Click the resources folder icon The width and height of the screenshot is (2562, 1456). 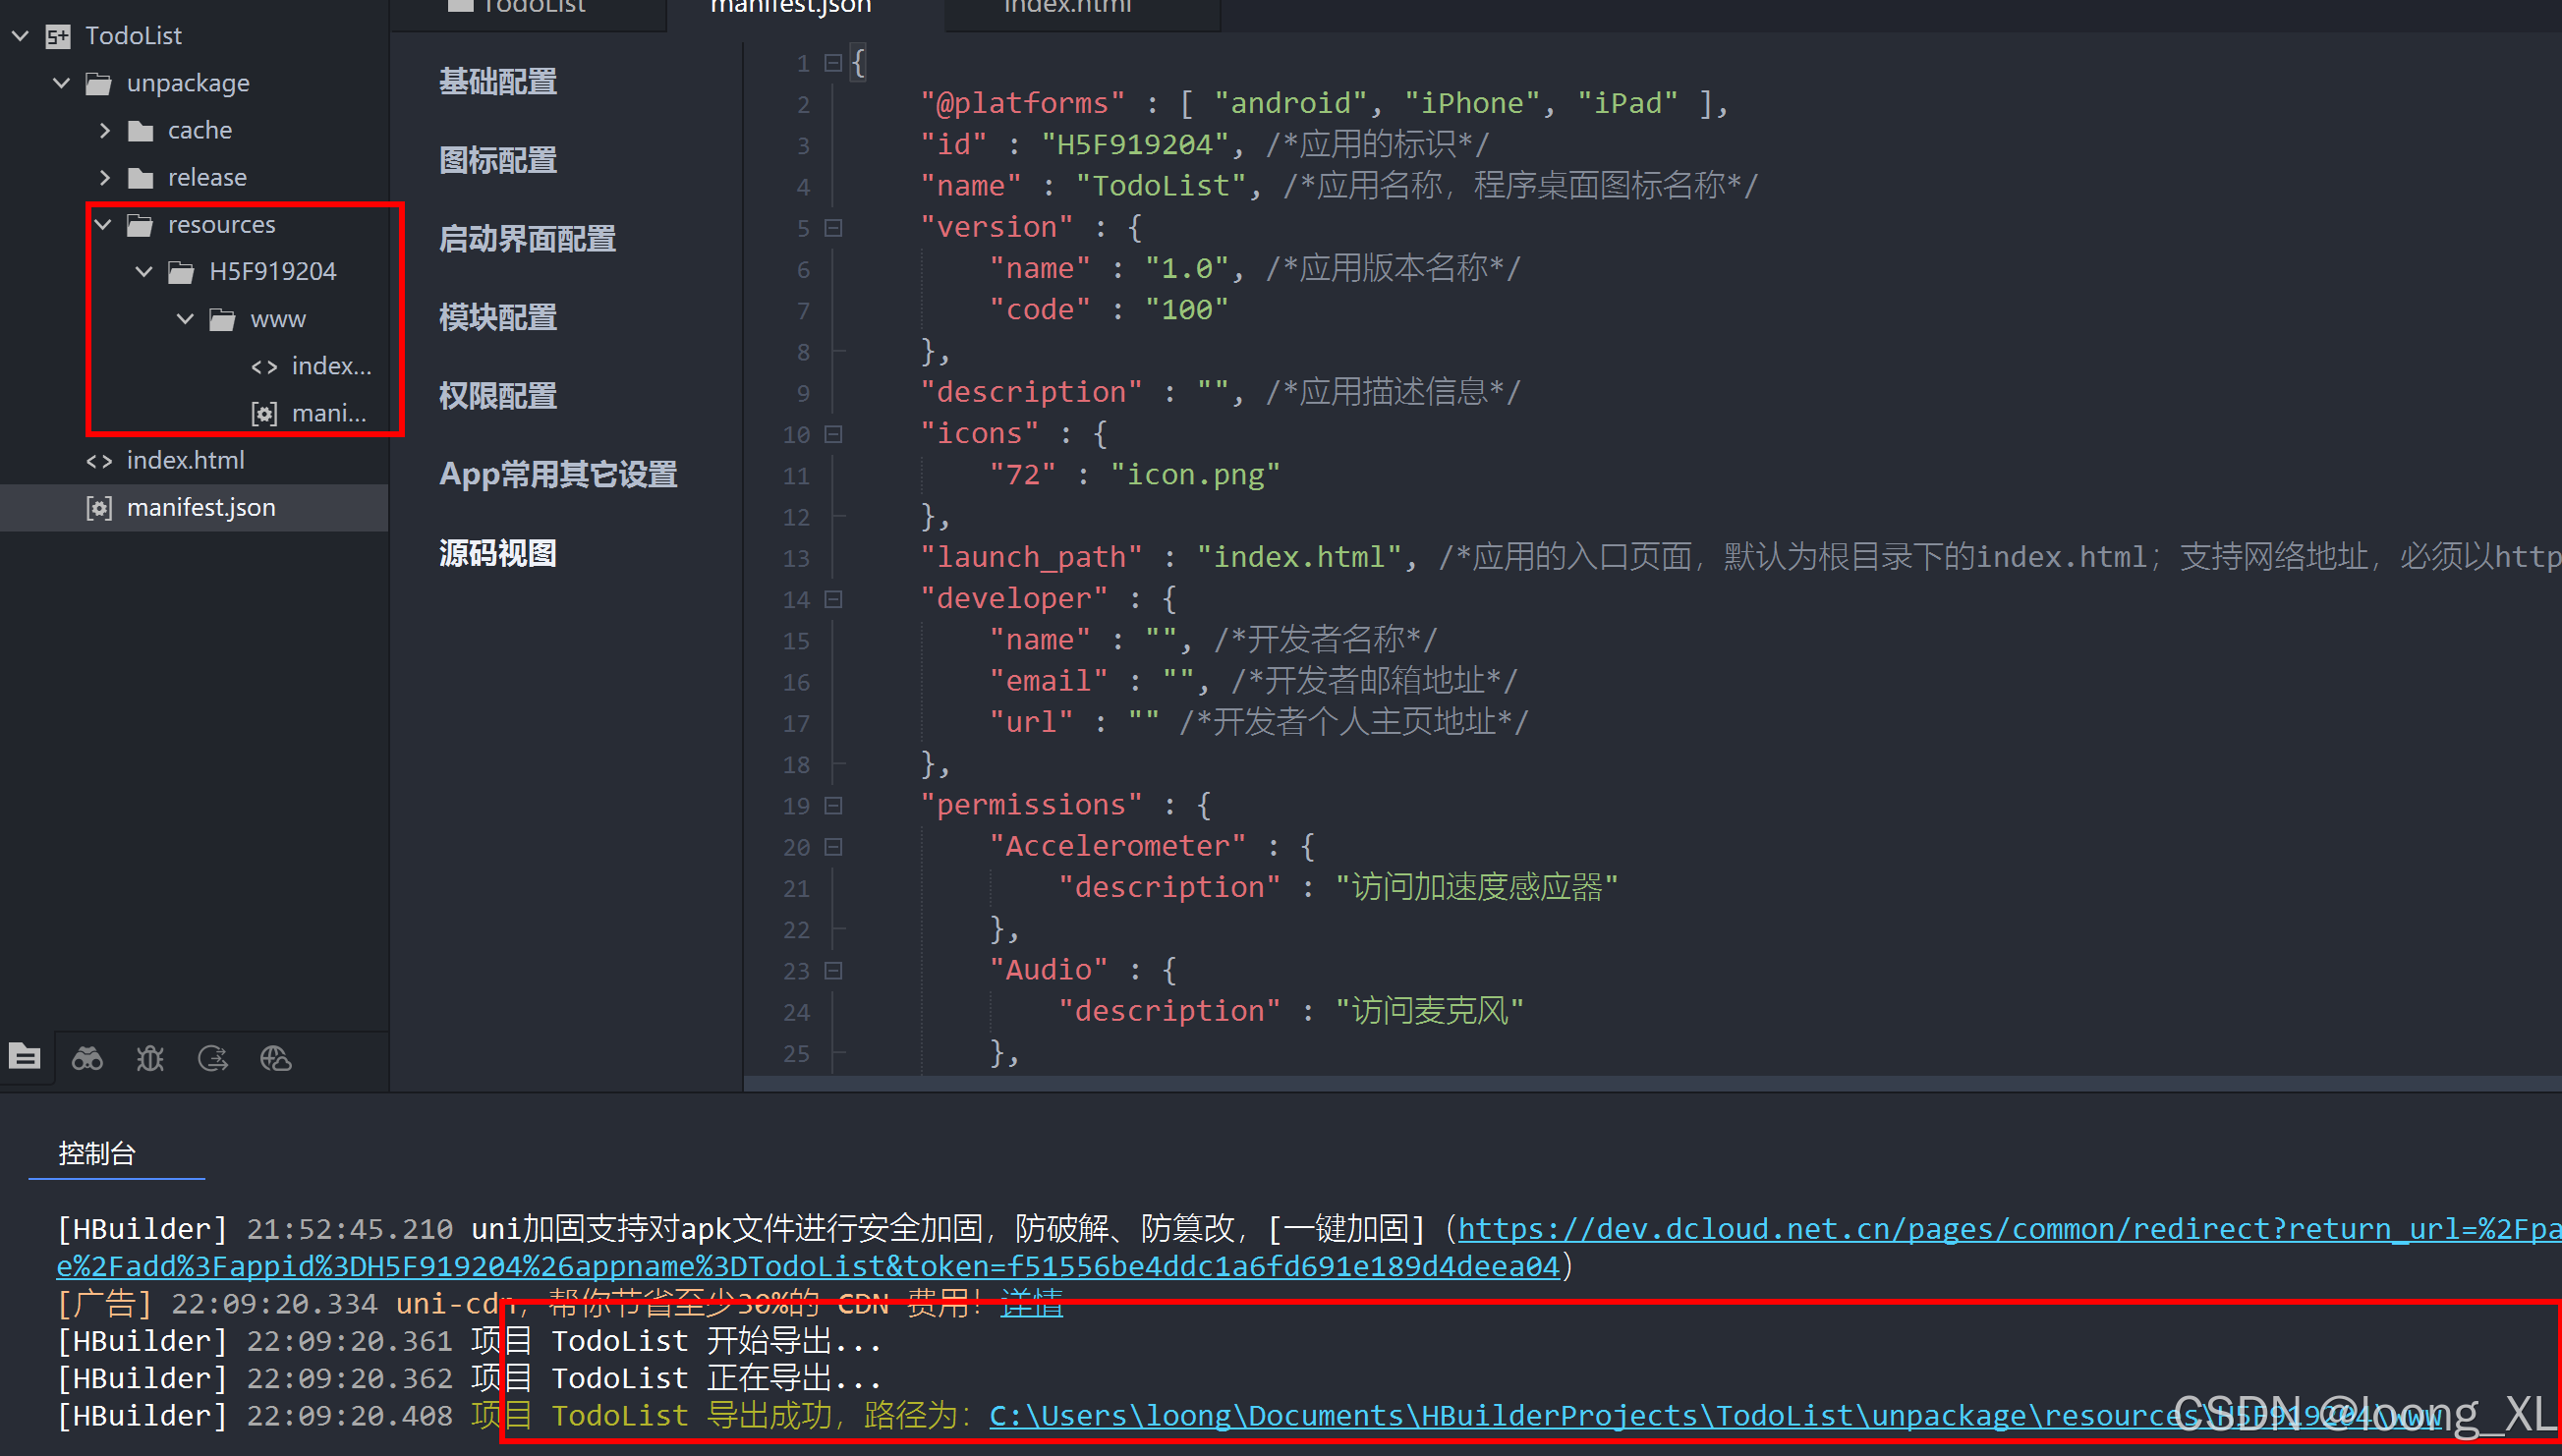[x=140, y=225]
